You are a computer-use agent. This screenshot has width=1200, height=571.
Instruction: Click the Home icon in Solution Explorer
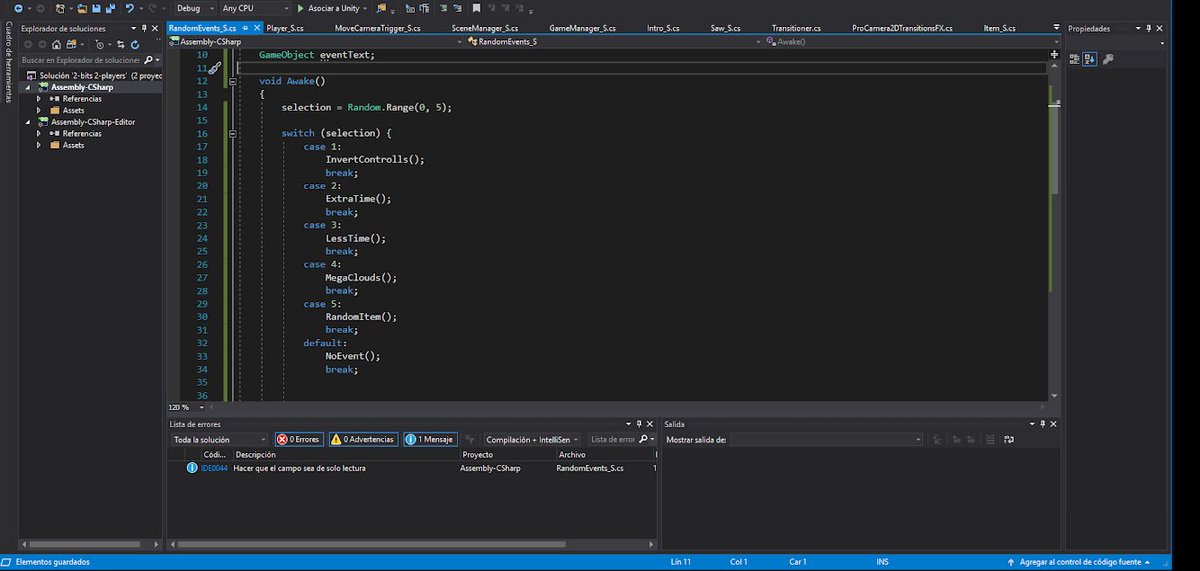pos(56,45)
